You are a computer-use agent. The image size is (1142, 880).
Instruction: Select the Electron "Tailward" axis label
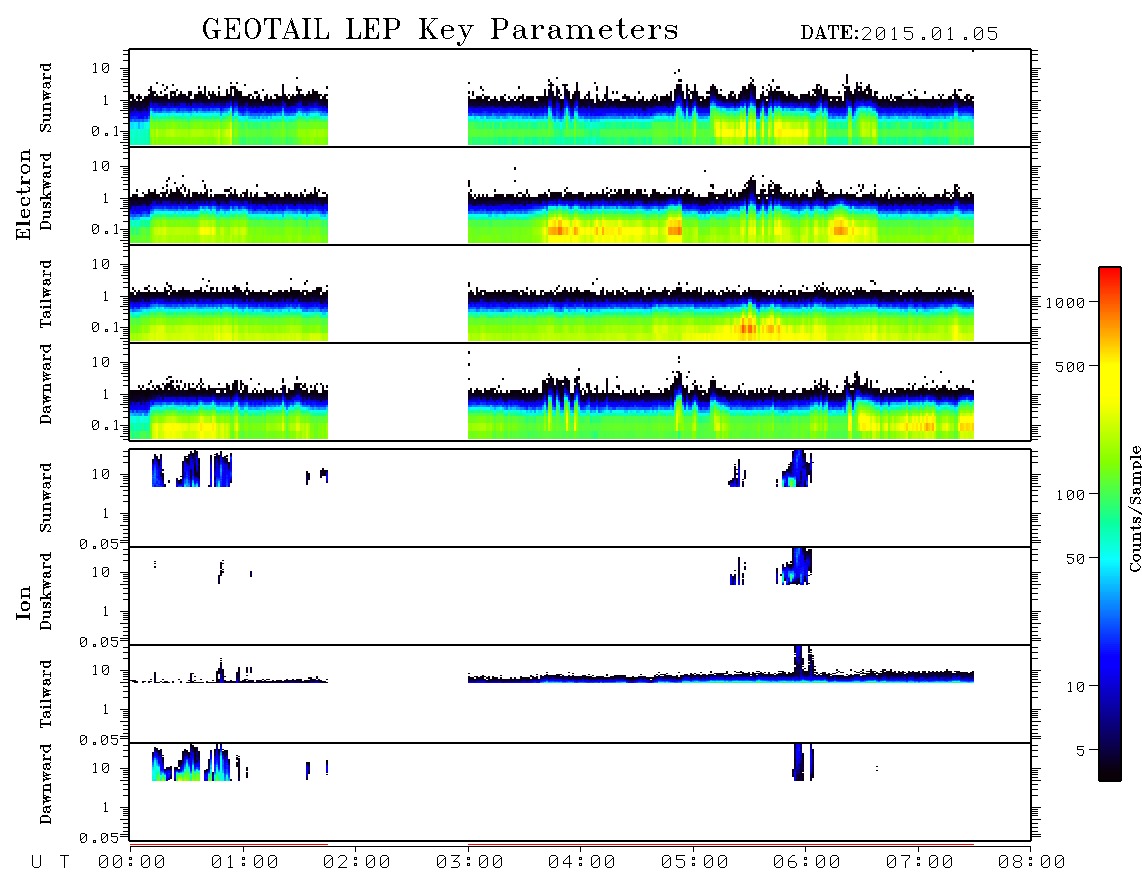(x=46, y=294)
